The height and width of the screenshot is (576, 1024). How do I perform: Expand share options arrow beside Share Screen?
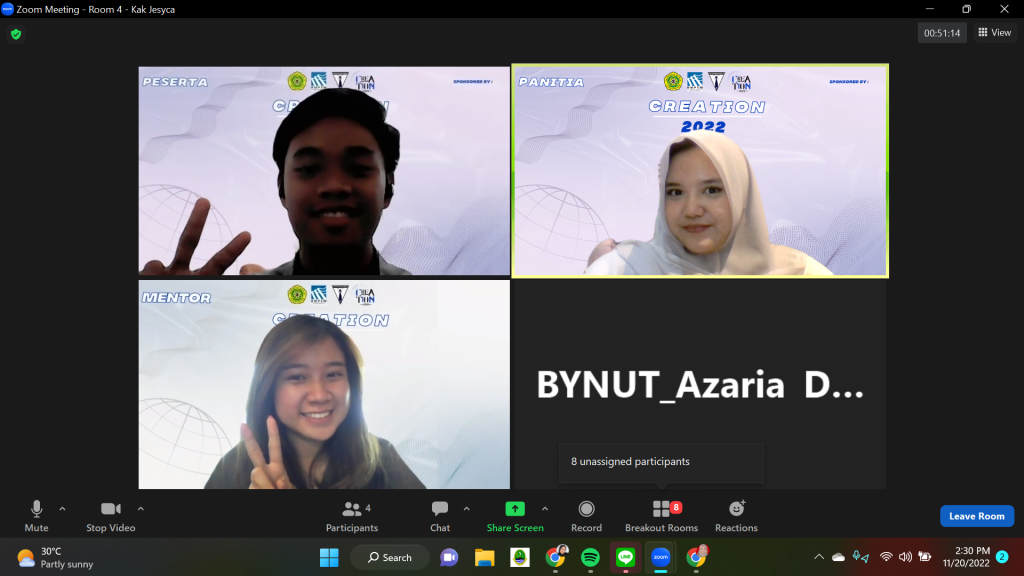pos(544,508)
